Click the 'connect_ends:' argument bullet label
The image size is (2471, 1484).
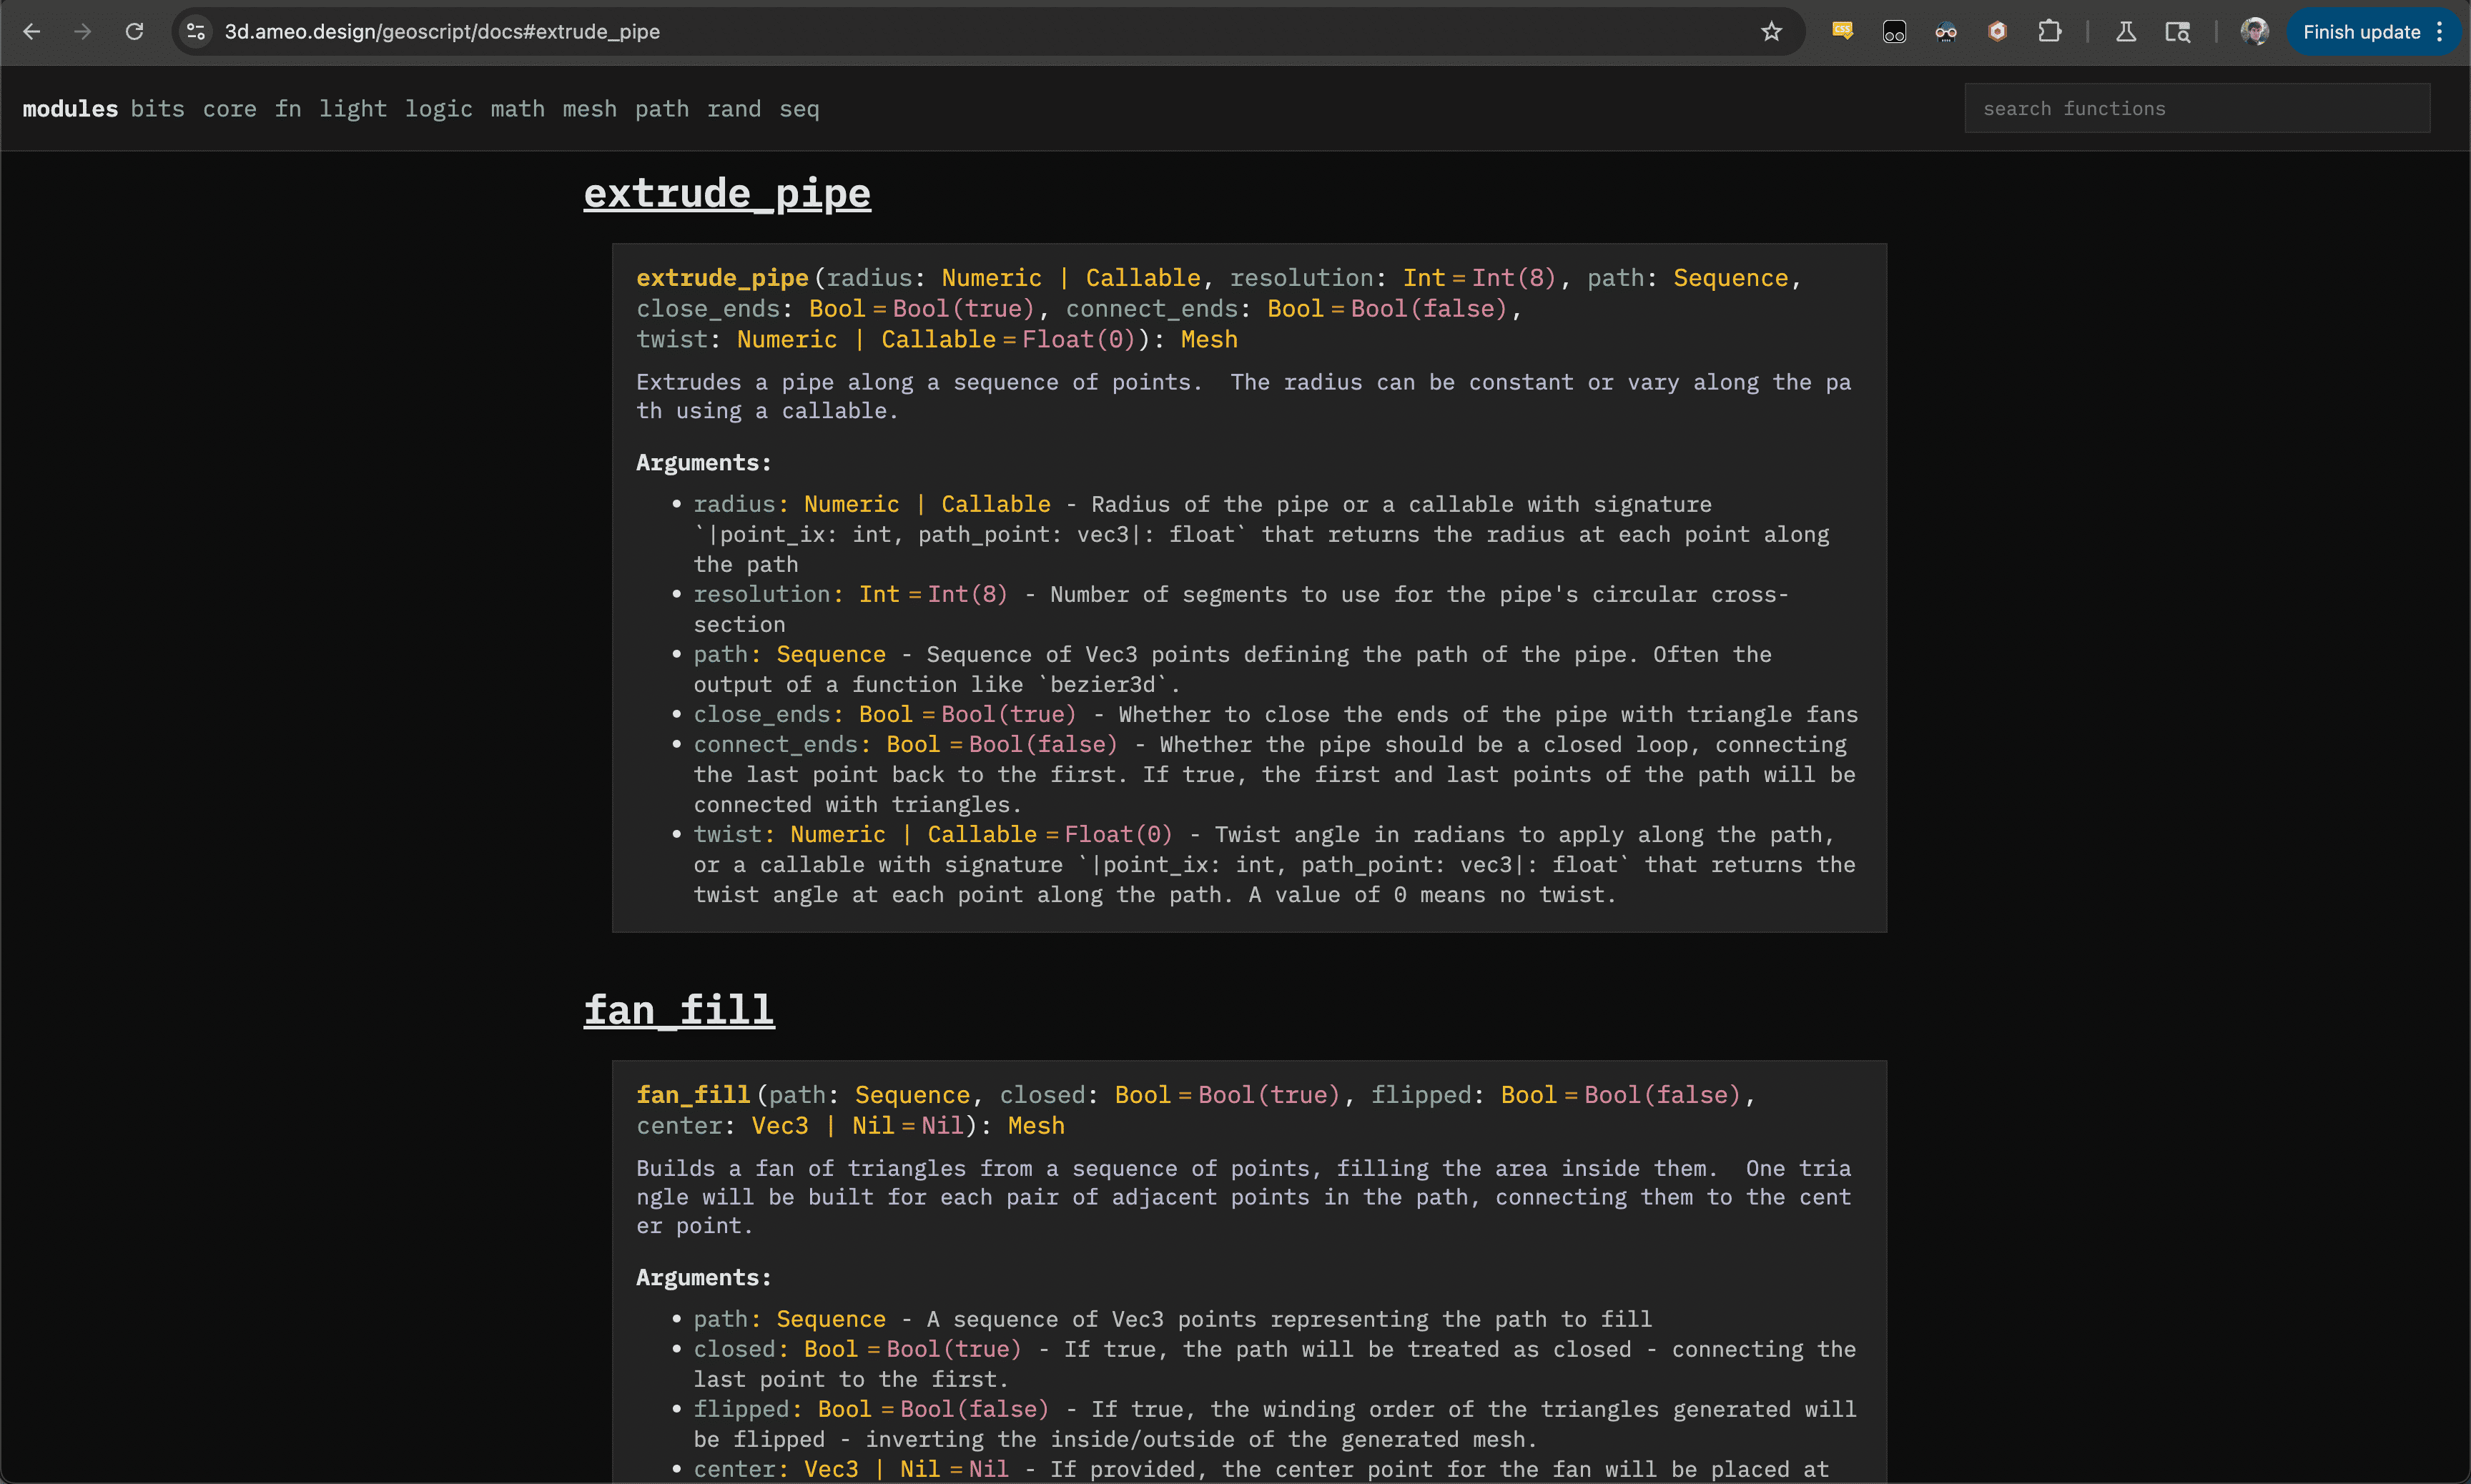coord(782,744)
